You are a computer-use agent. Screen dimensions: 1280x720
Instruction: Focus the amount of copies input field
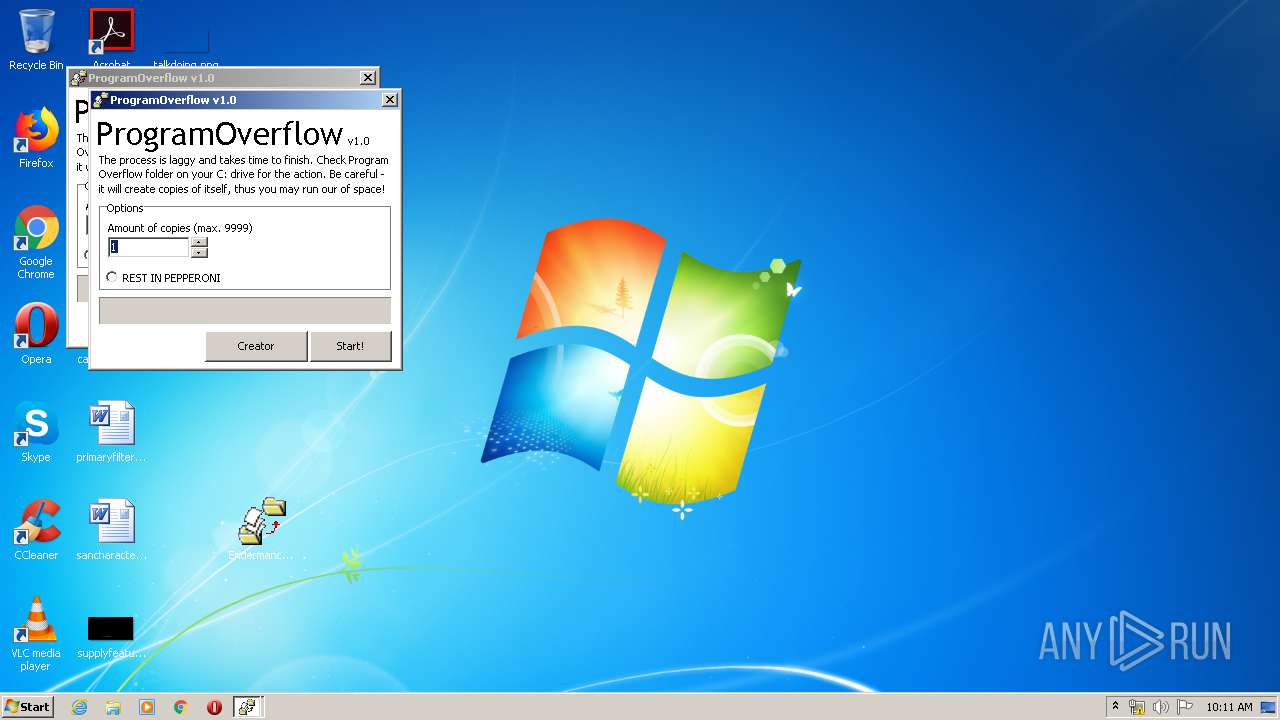148,247
